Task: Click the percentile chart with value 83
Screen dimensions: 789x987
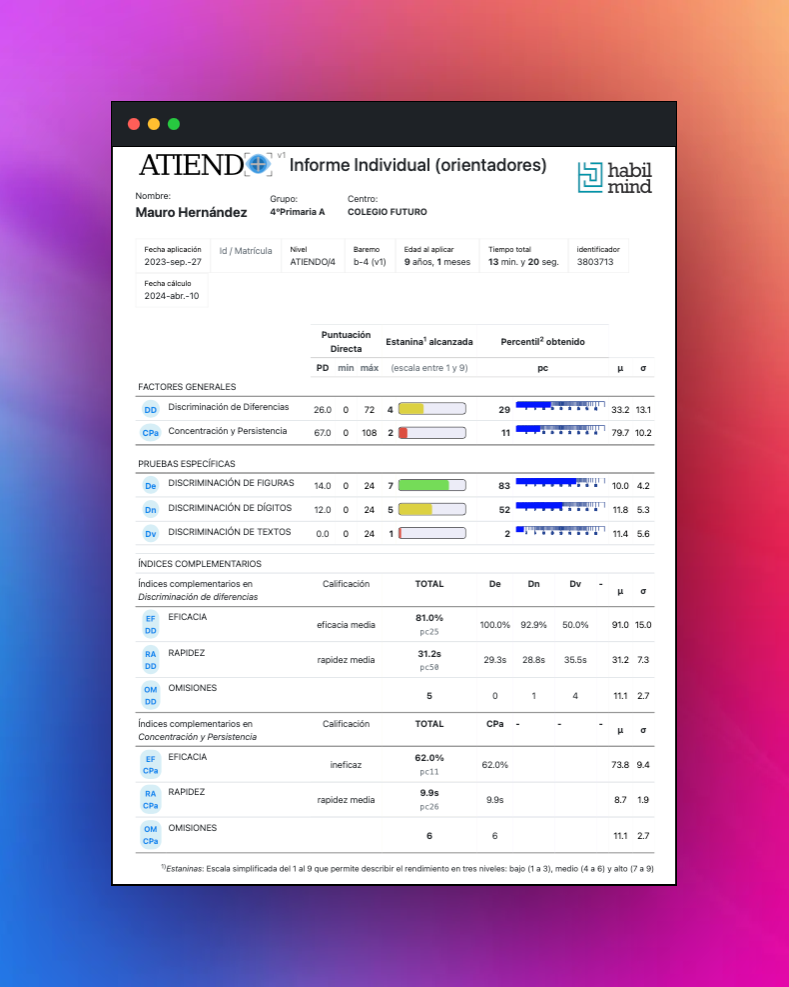Action: pos(560,483)
